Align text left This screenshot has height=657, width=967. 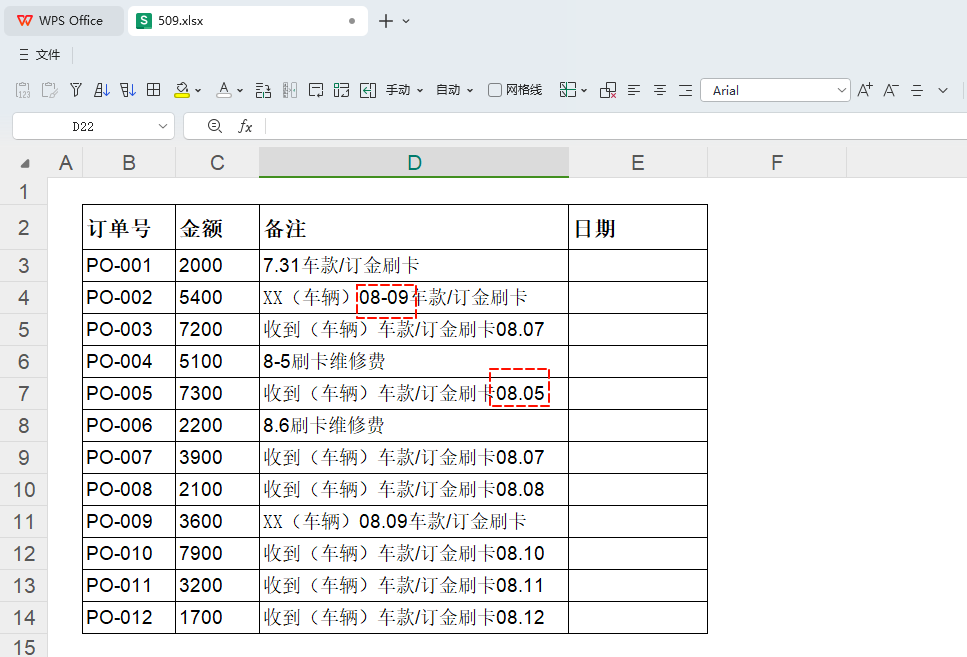pyautogui.click(x=634, y=90)
